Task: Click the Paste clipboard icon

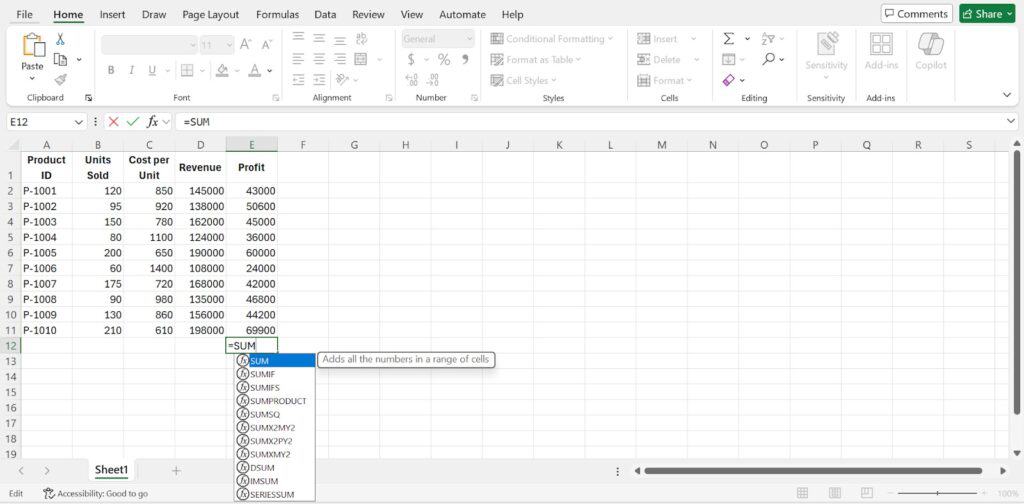Action: pos(32,46)
